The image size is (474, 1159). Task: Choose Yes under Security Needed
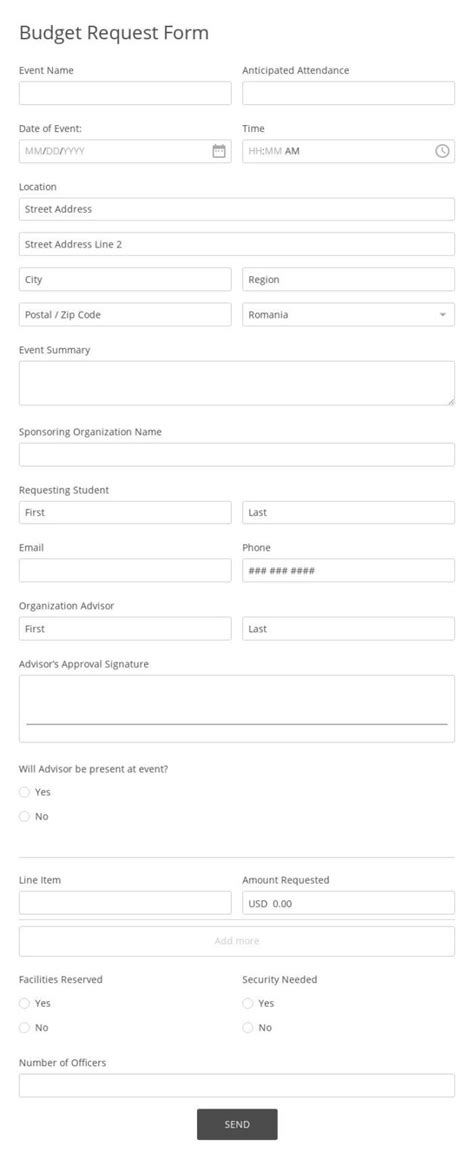click(248, 1004)
